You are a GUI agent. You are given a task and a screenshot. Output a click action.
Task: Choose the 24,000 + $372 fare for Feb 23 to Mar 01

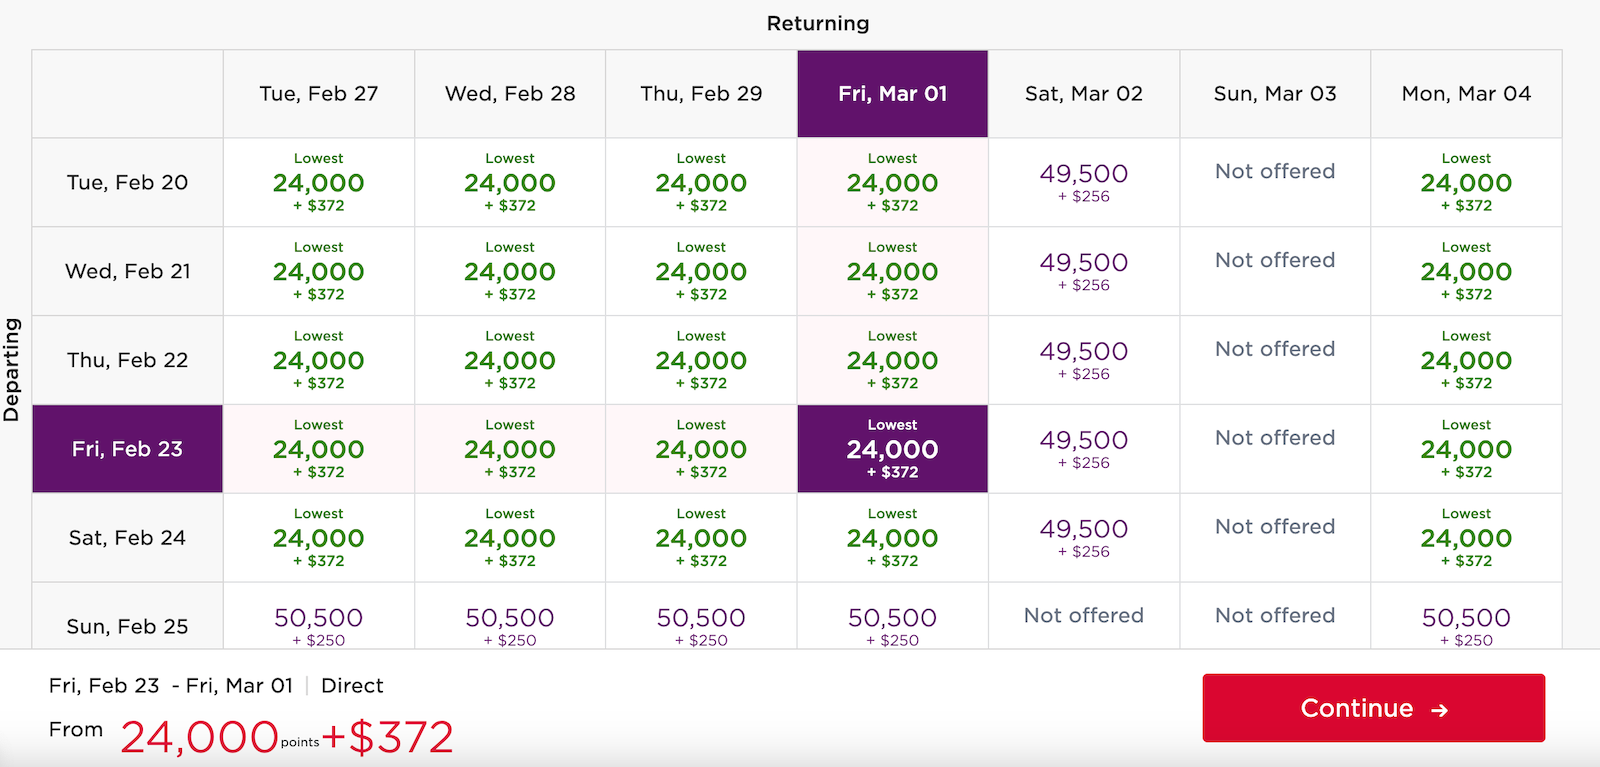[891, 448]
